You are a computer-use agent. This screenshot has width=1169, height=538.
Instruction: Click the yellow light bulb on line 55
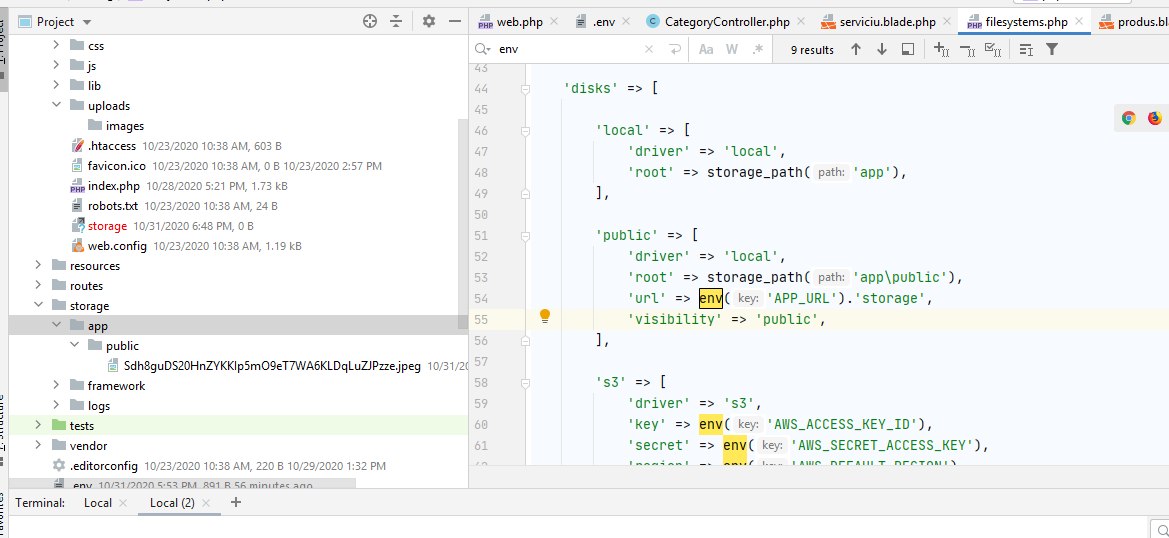tap(545, 316)
